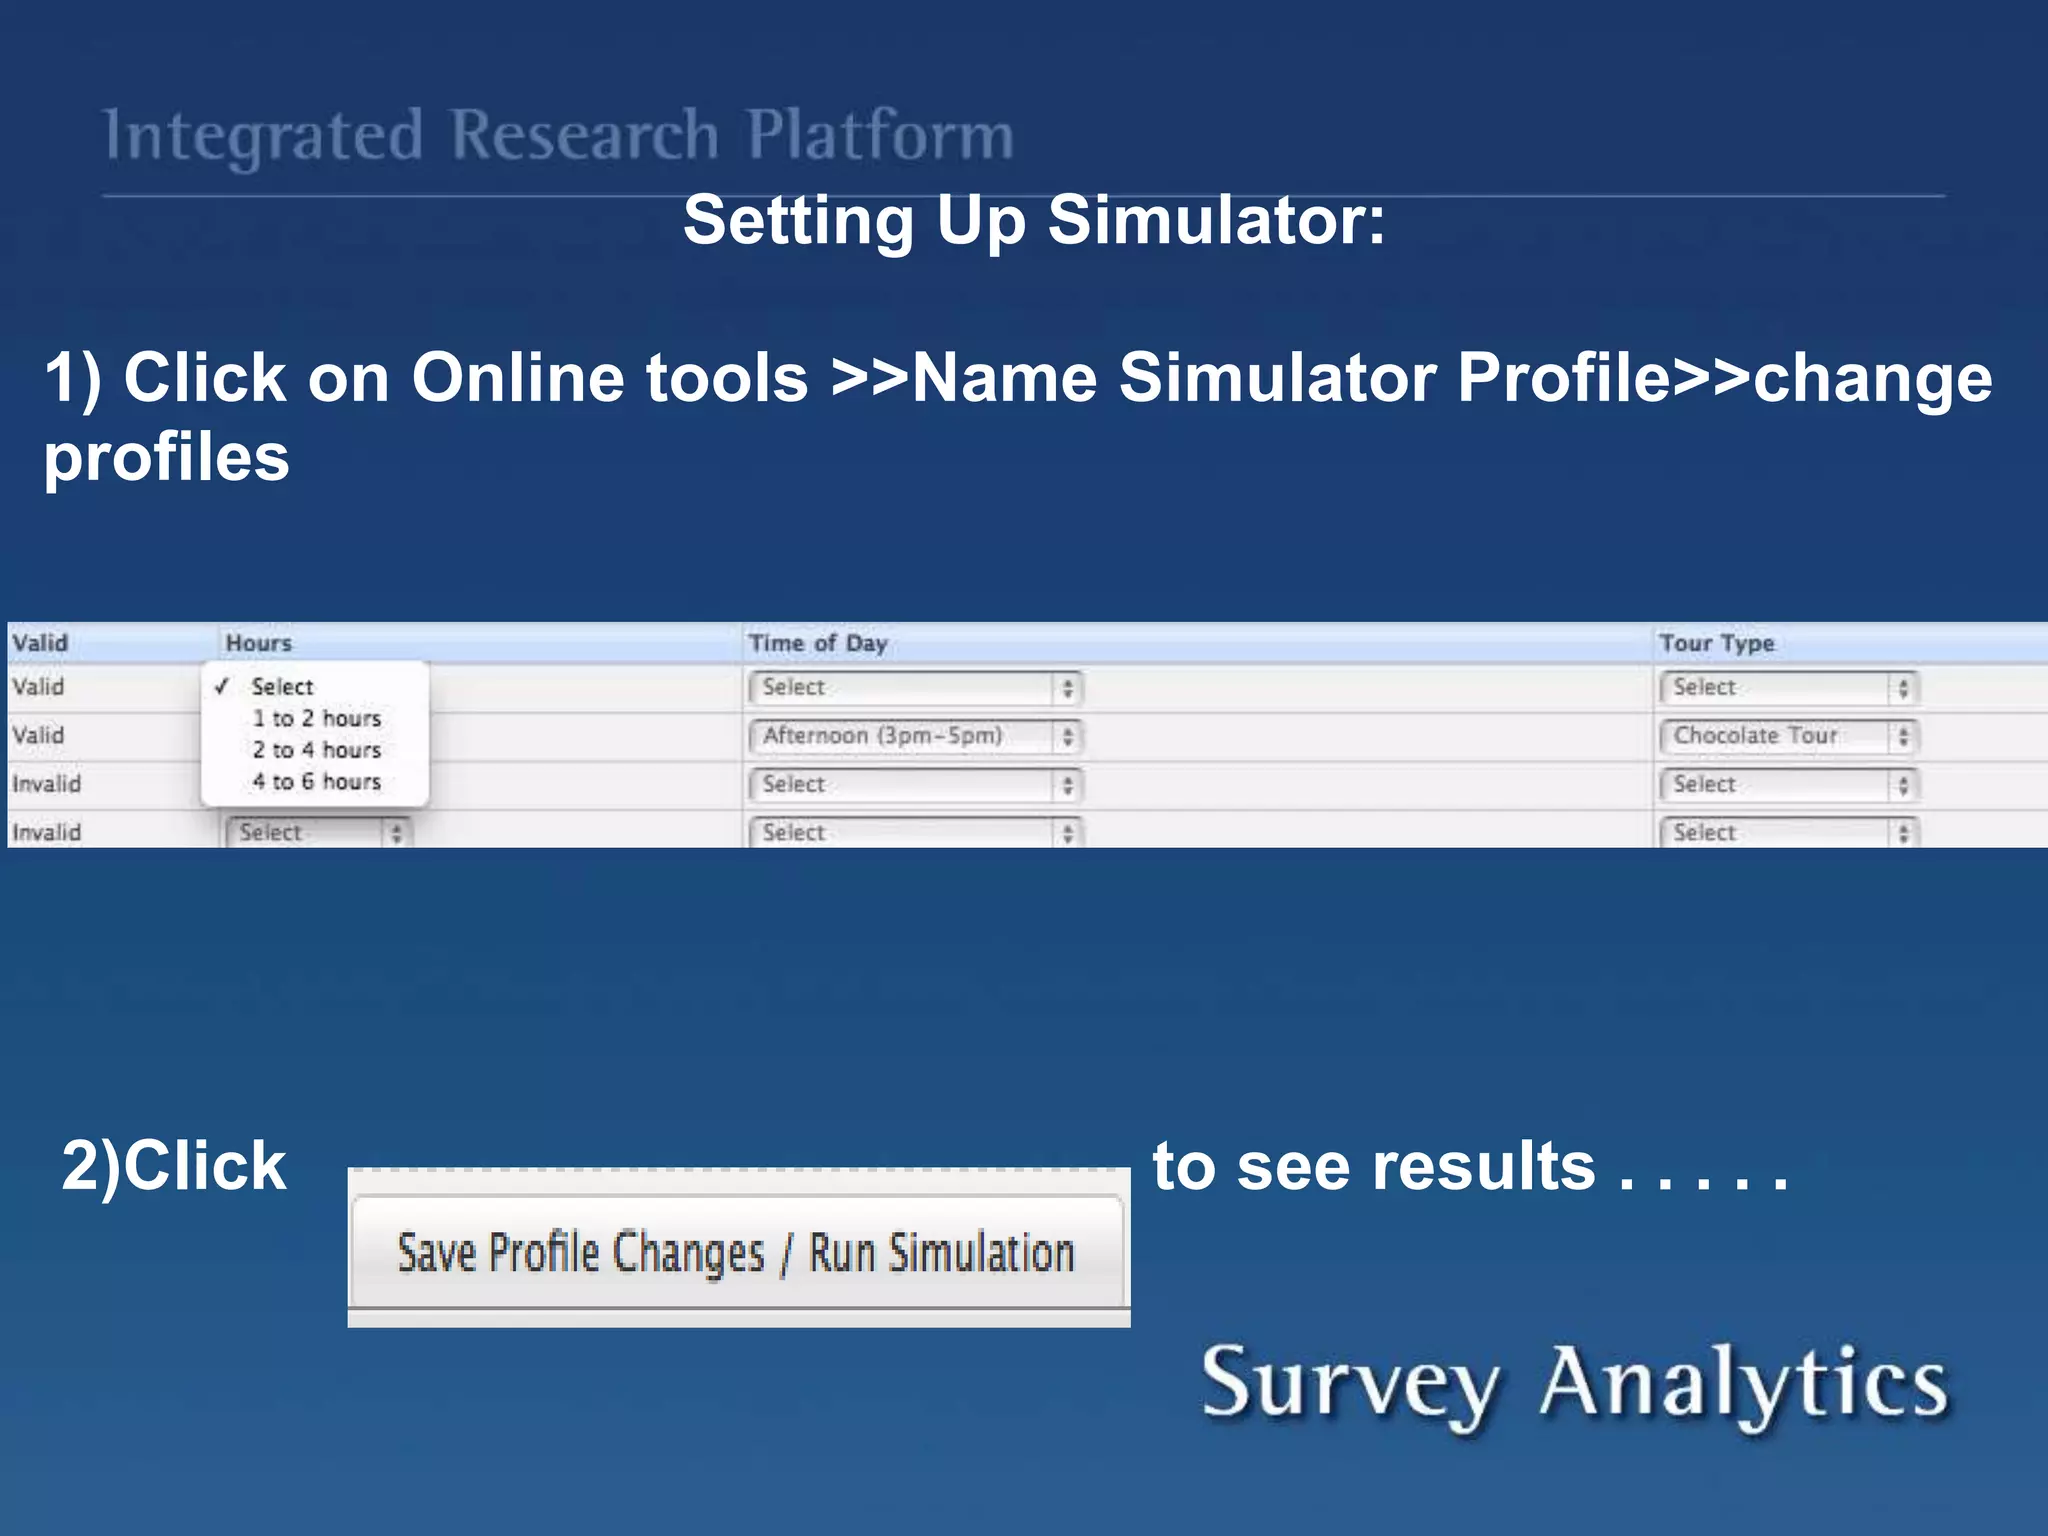Open Tour Type dropdown in first Valid row
Screen dimensions: 2048x1536
(x=1788, y=688)
